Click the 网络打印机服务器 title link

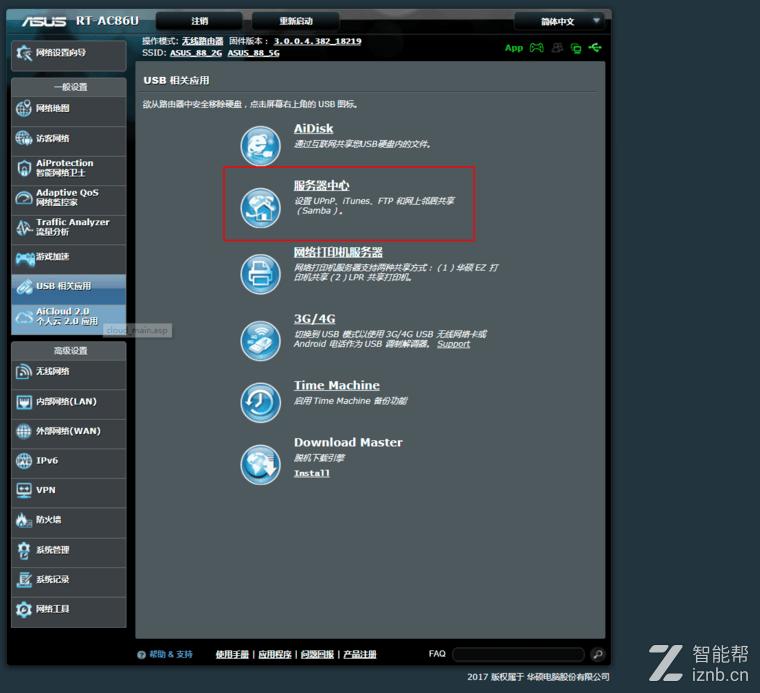pyautogui.click(x=338, y=252)
